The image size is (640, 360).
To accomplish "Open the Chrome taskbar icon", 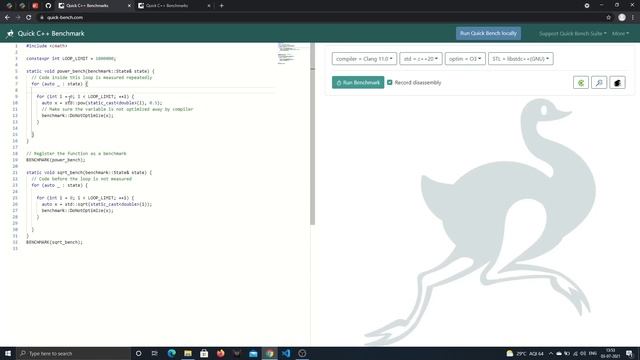I will [269, 353].
